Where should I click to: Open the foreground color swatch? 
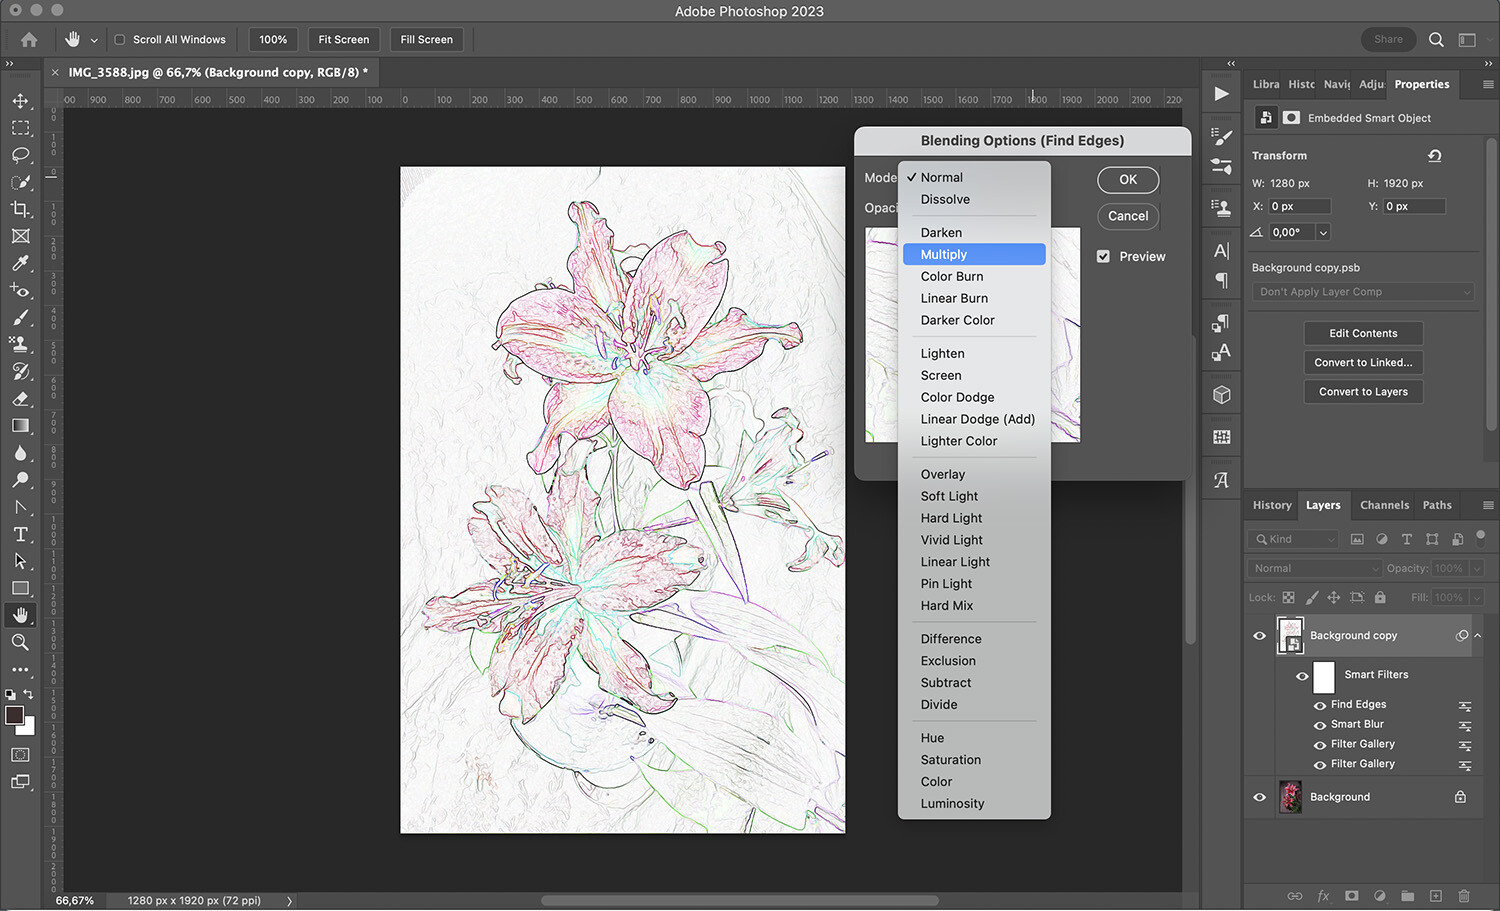pyautogui.click(x=15, y=715)
